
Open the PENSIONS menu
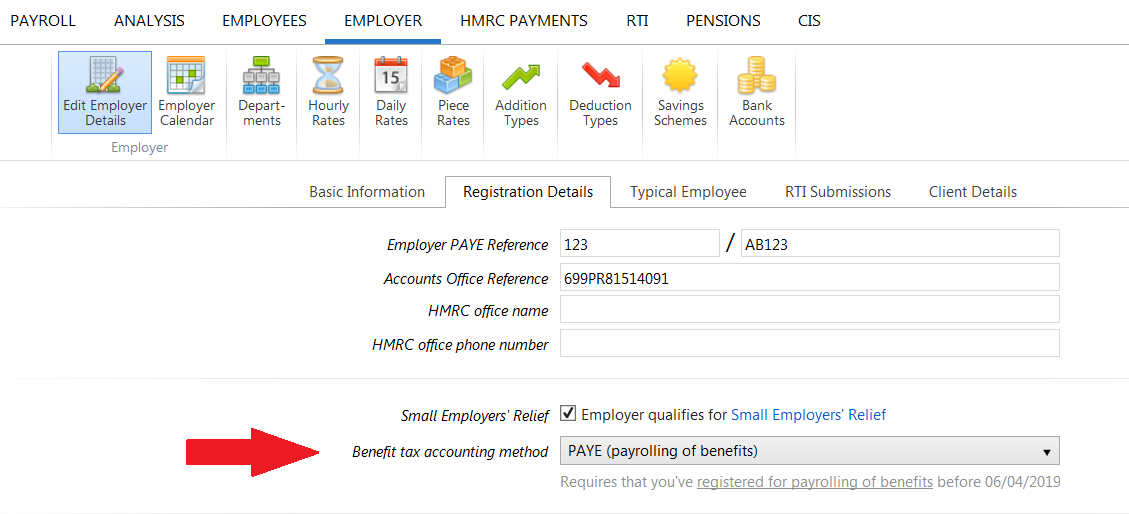point(724,21)
